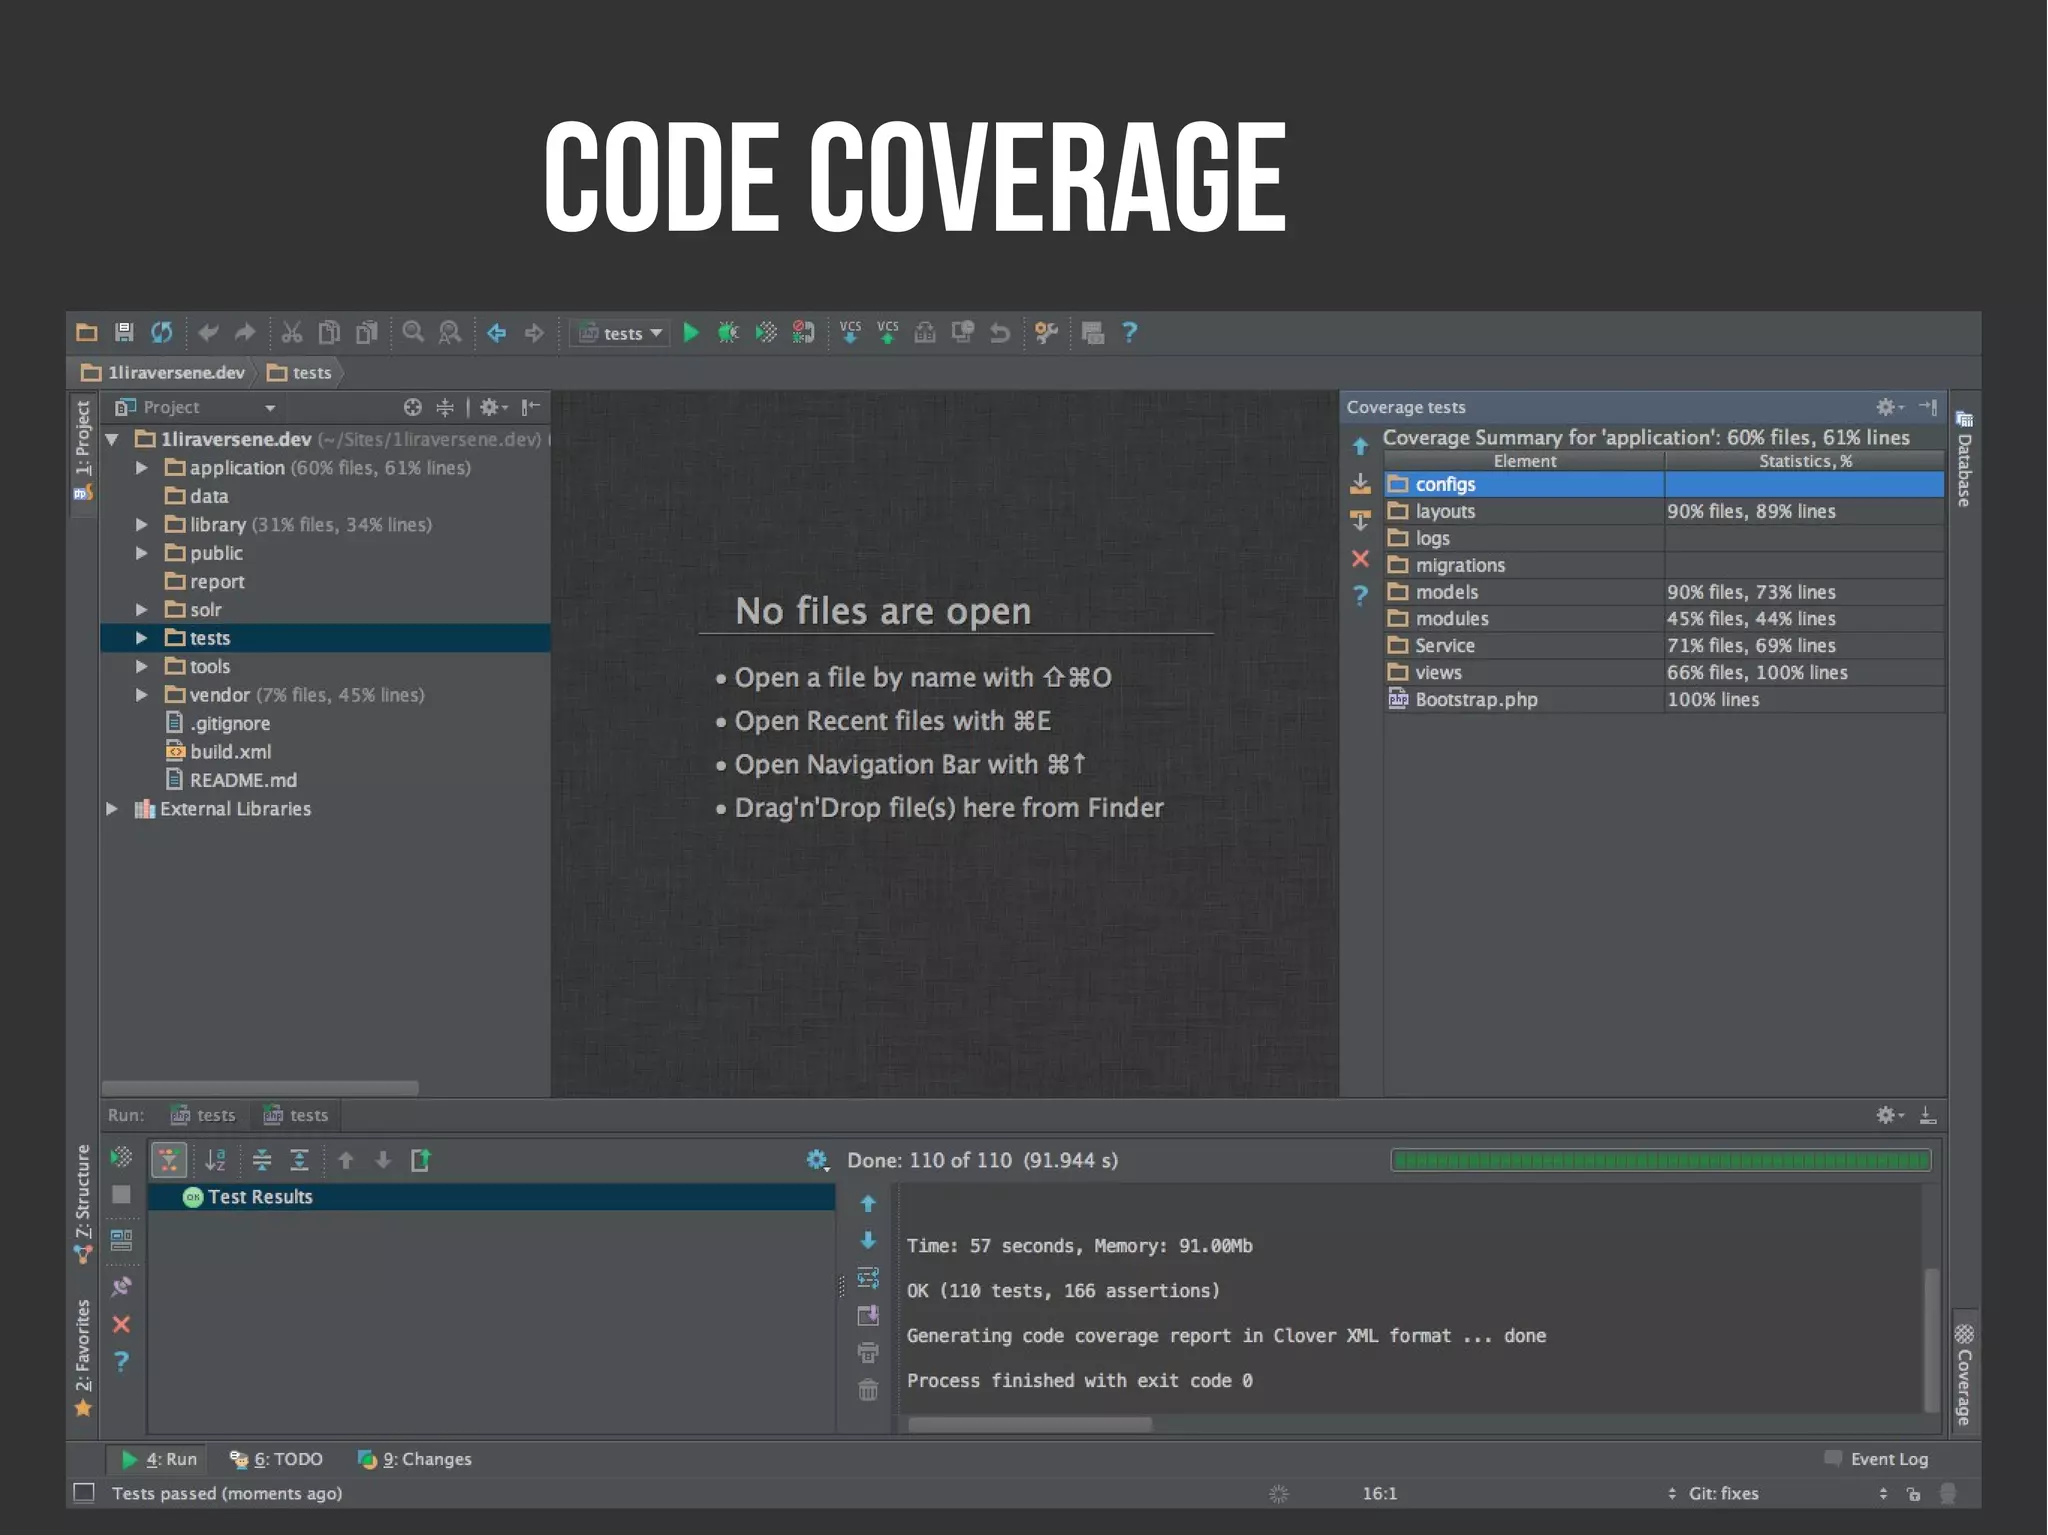Toggle soft-wrap icon beside console
2048x1535 pixels.
[x=868, y=1278]
